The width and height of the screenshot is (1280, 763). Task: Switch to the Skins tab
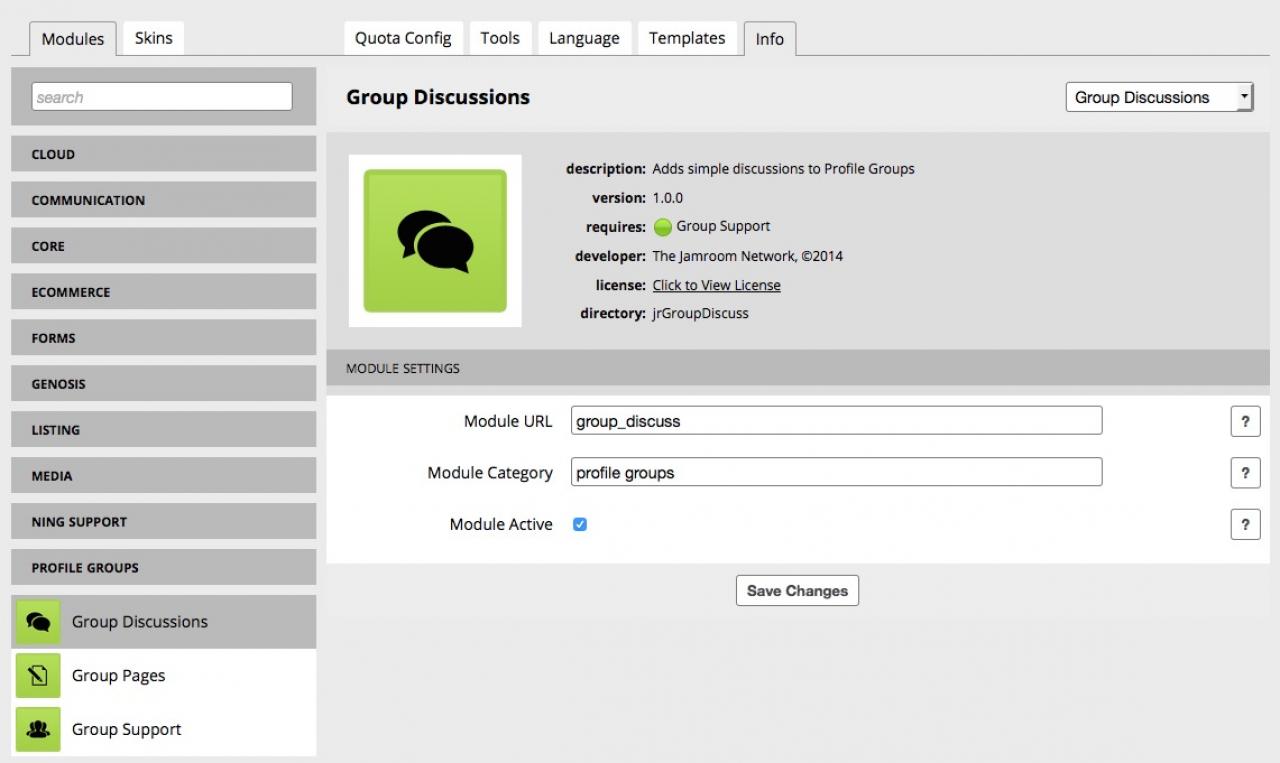click(153, 38)
